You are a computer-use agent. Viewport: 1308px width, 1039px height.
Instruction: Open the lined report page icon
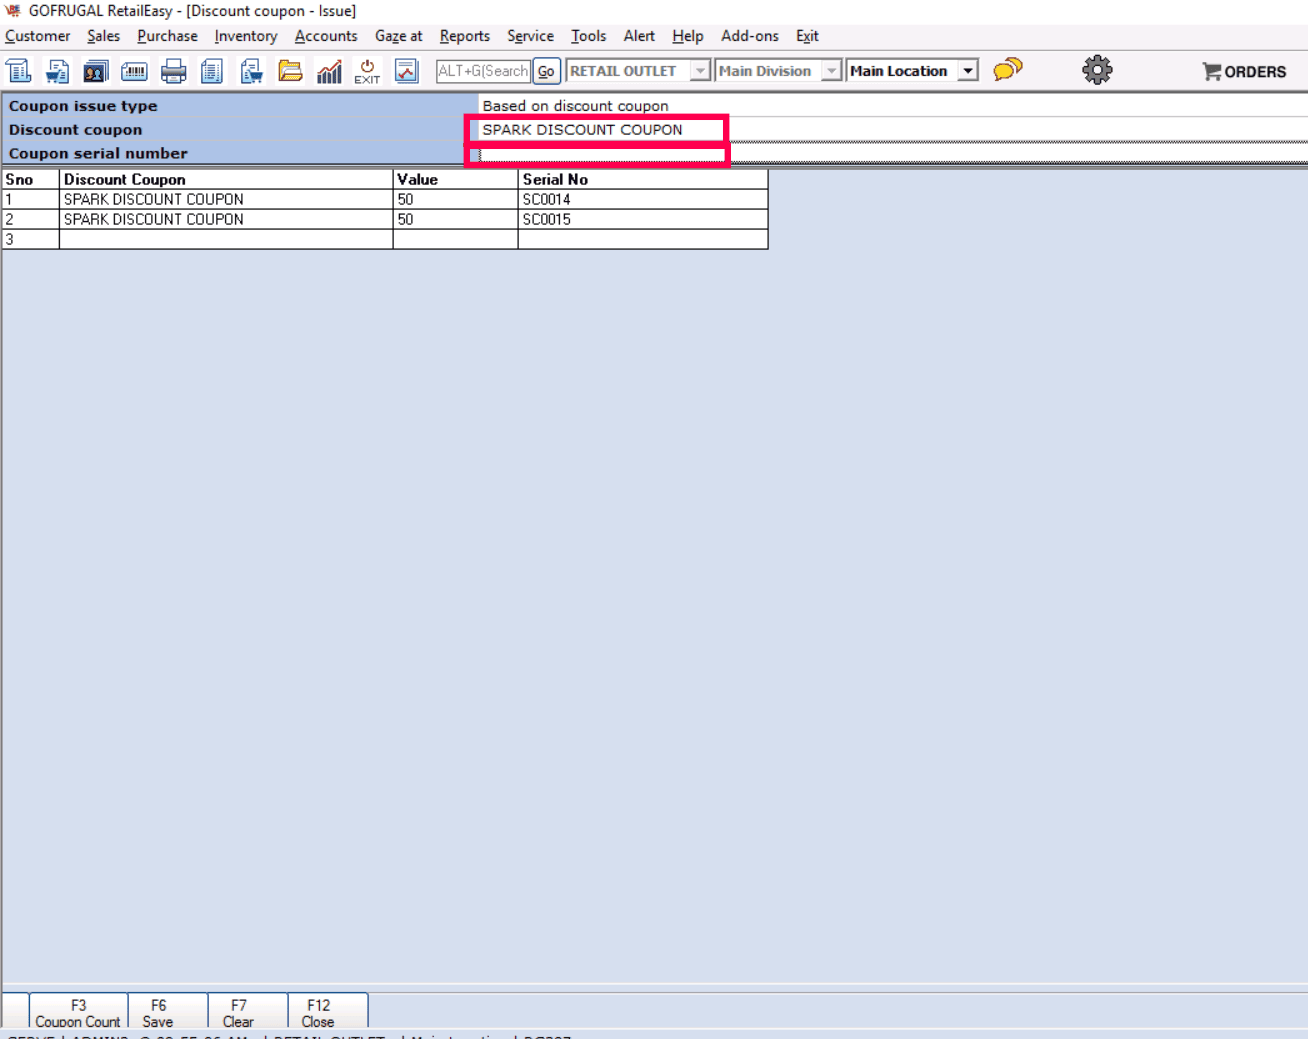(x=212, y=71)
